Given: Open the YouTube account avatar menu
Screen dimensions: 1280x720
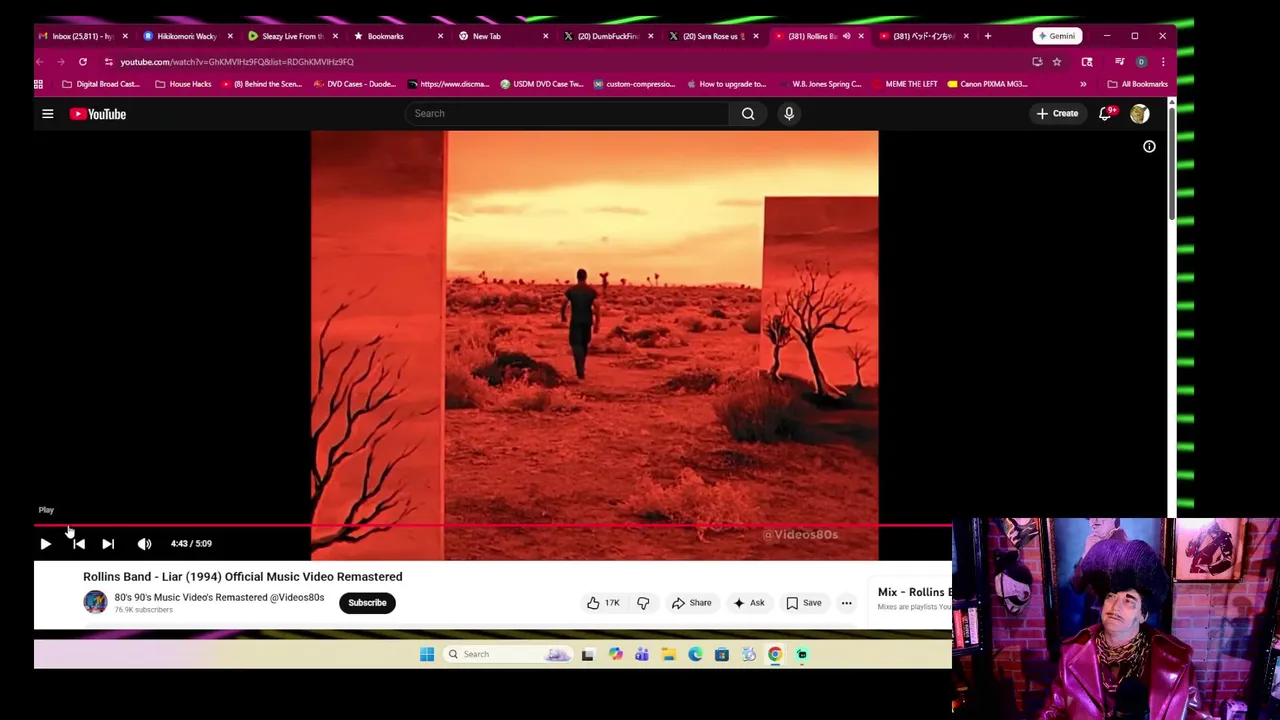Looking at the screenshot, I should click(x=1139, y=114).
